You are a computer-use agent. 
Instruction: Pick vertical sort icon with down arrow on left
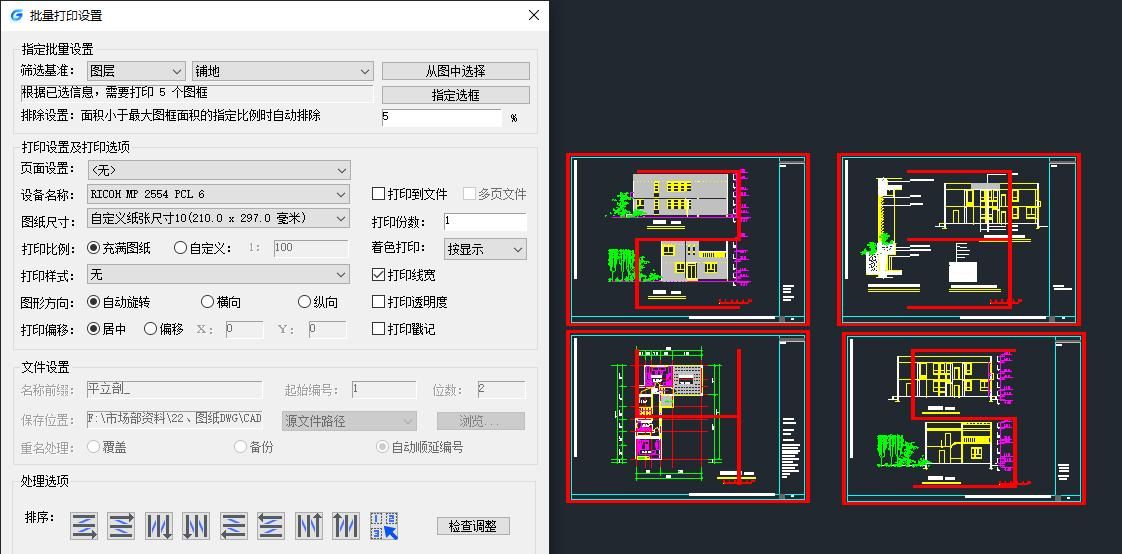tap(196, 526)
